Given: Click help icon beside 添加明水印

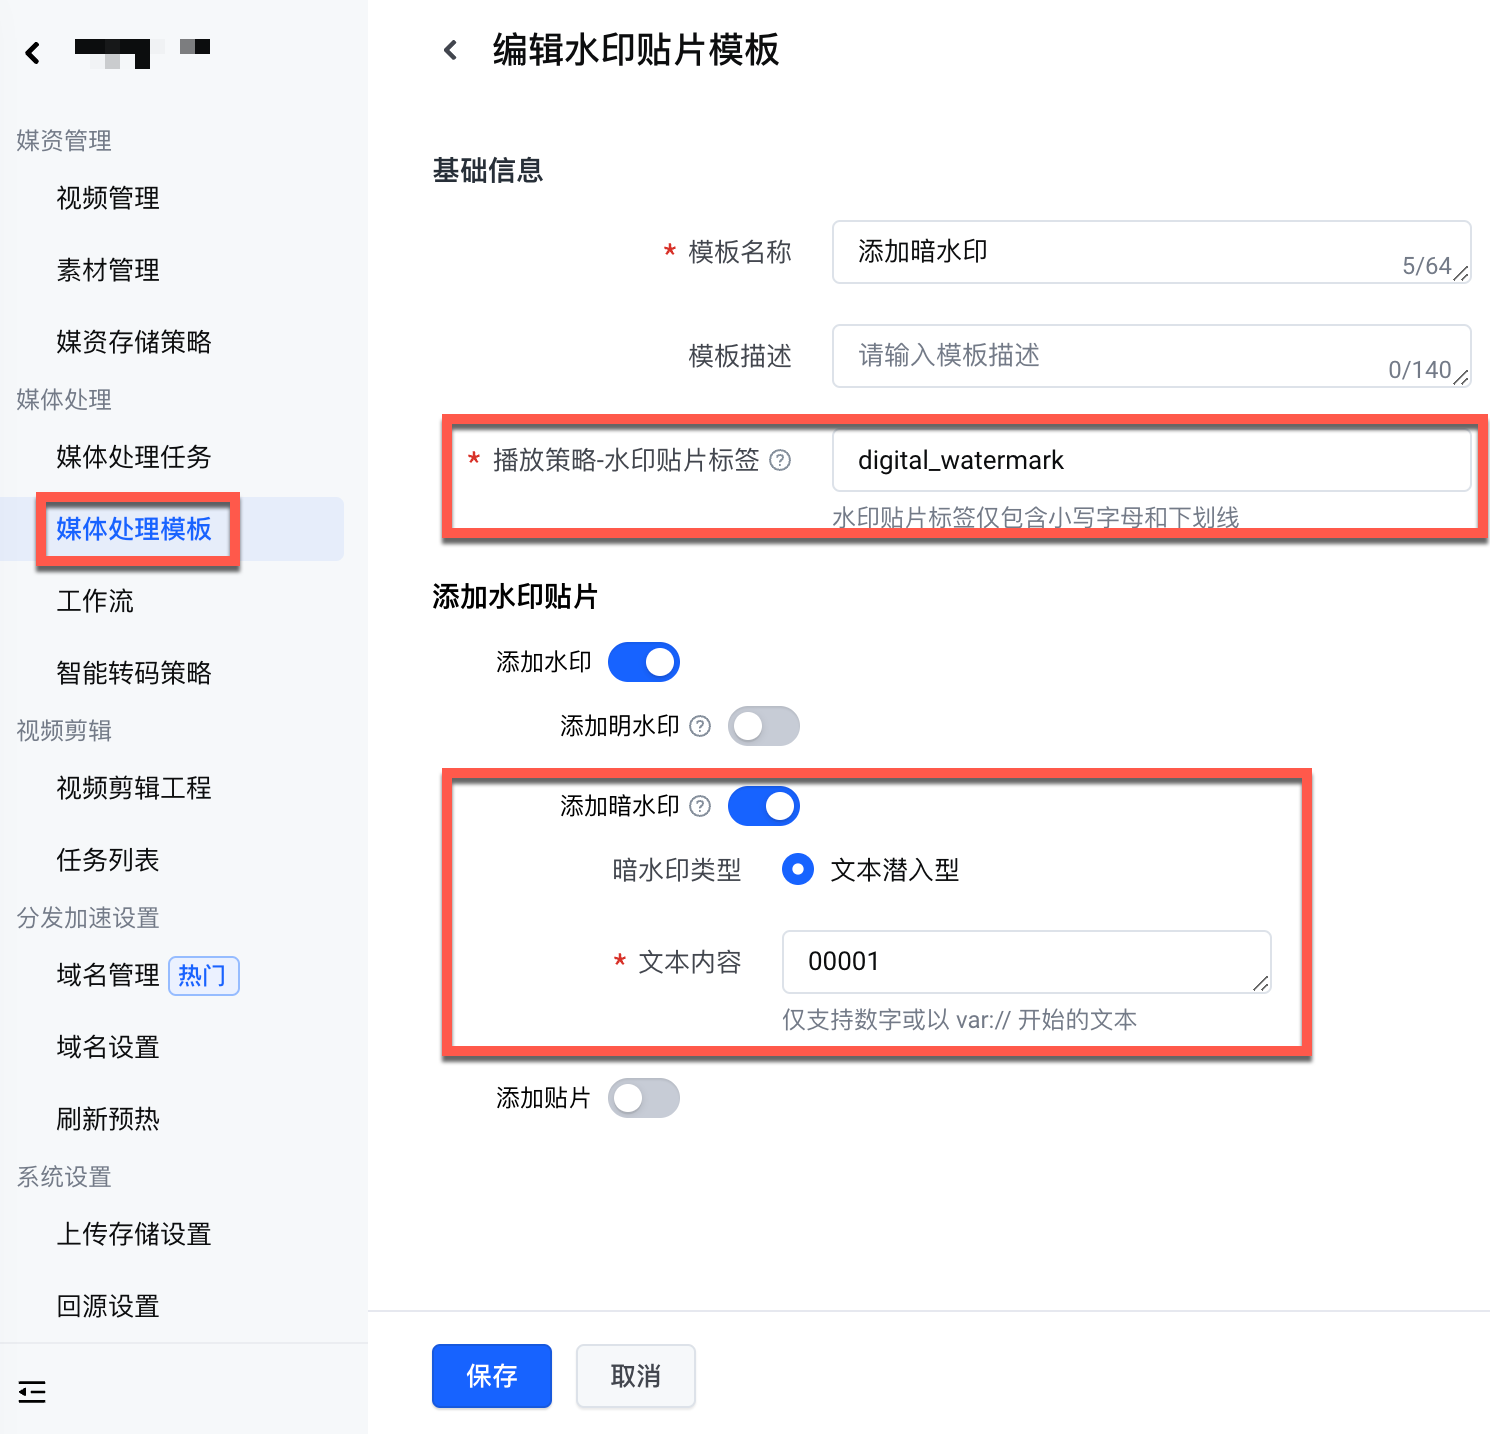Looking at the screenshot, I should click(x=700, y=726).
